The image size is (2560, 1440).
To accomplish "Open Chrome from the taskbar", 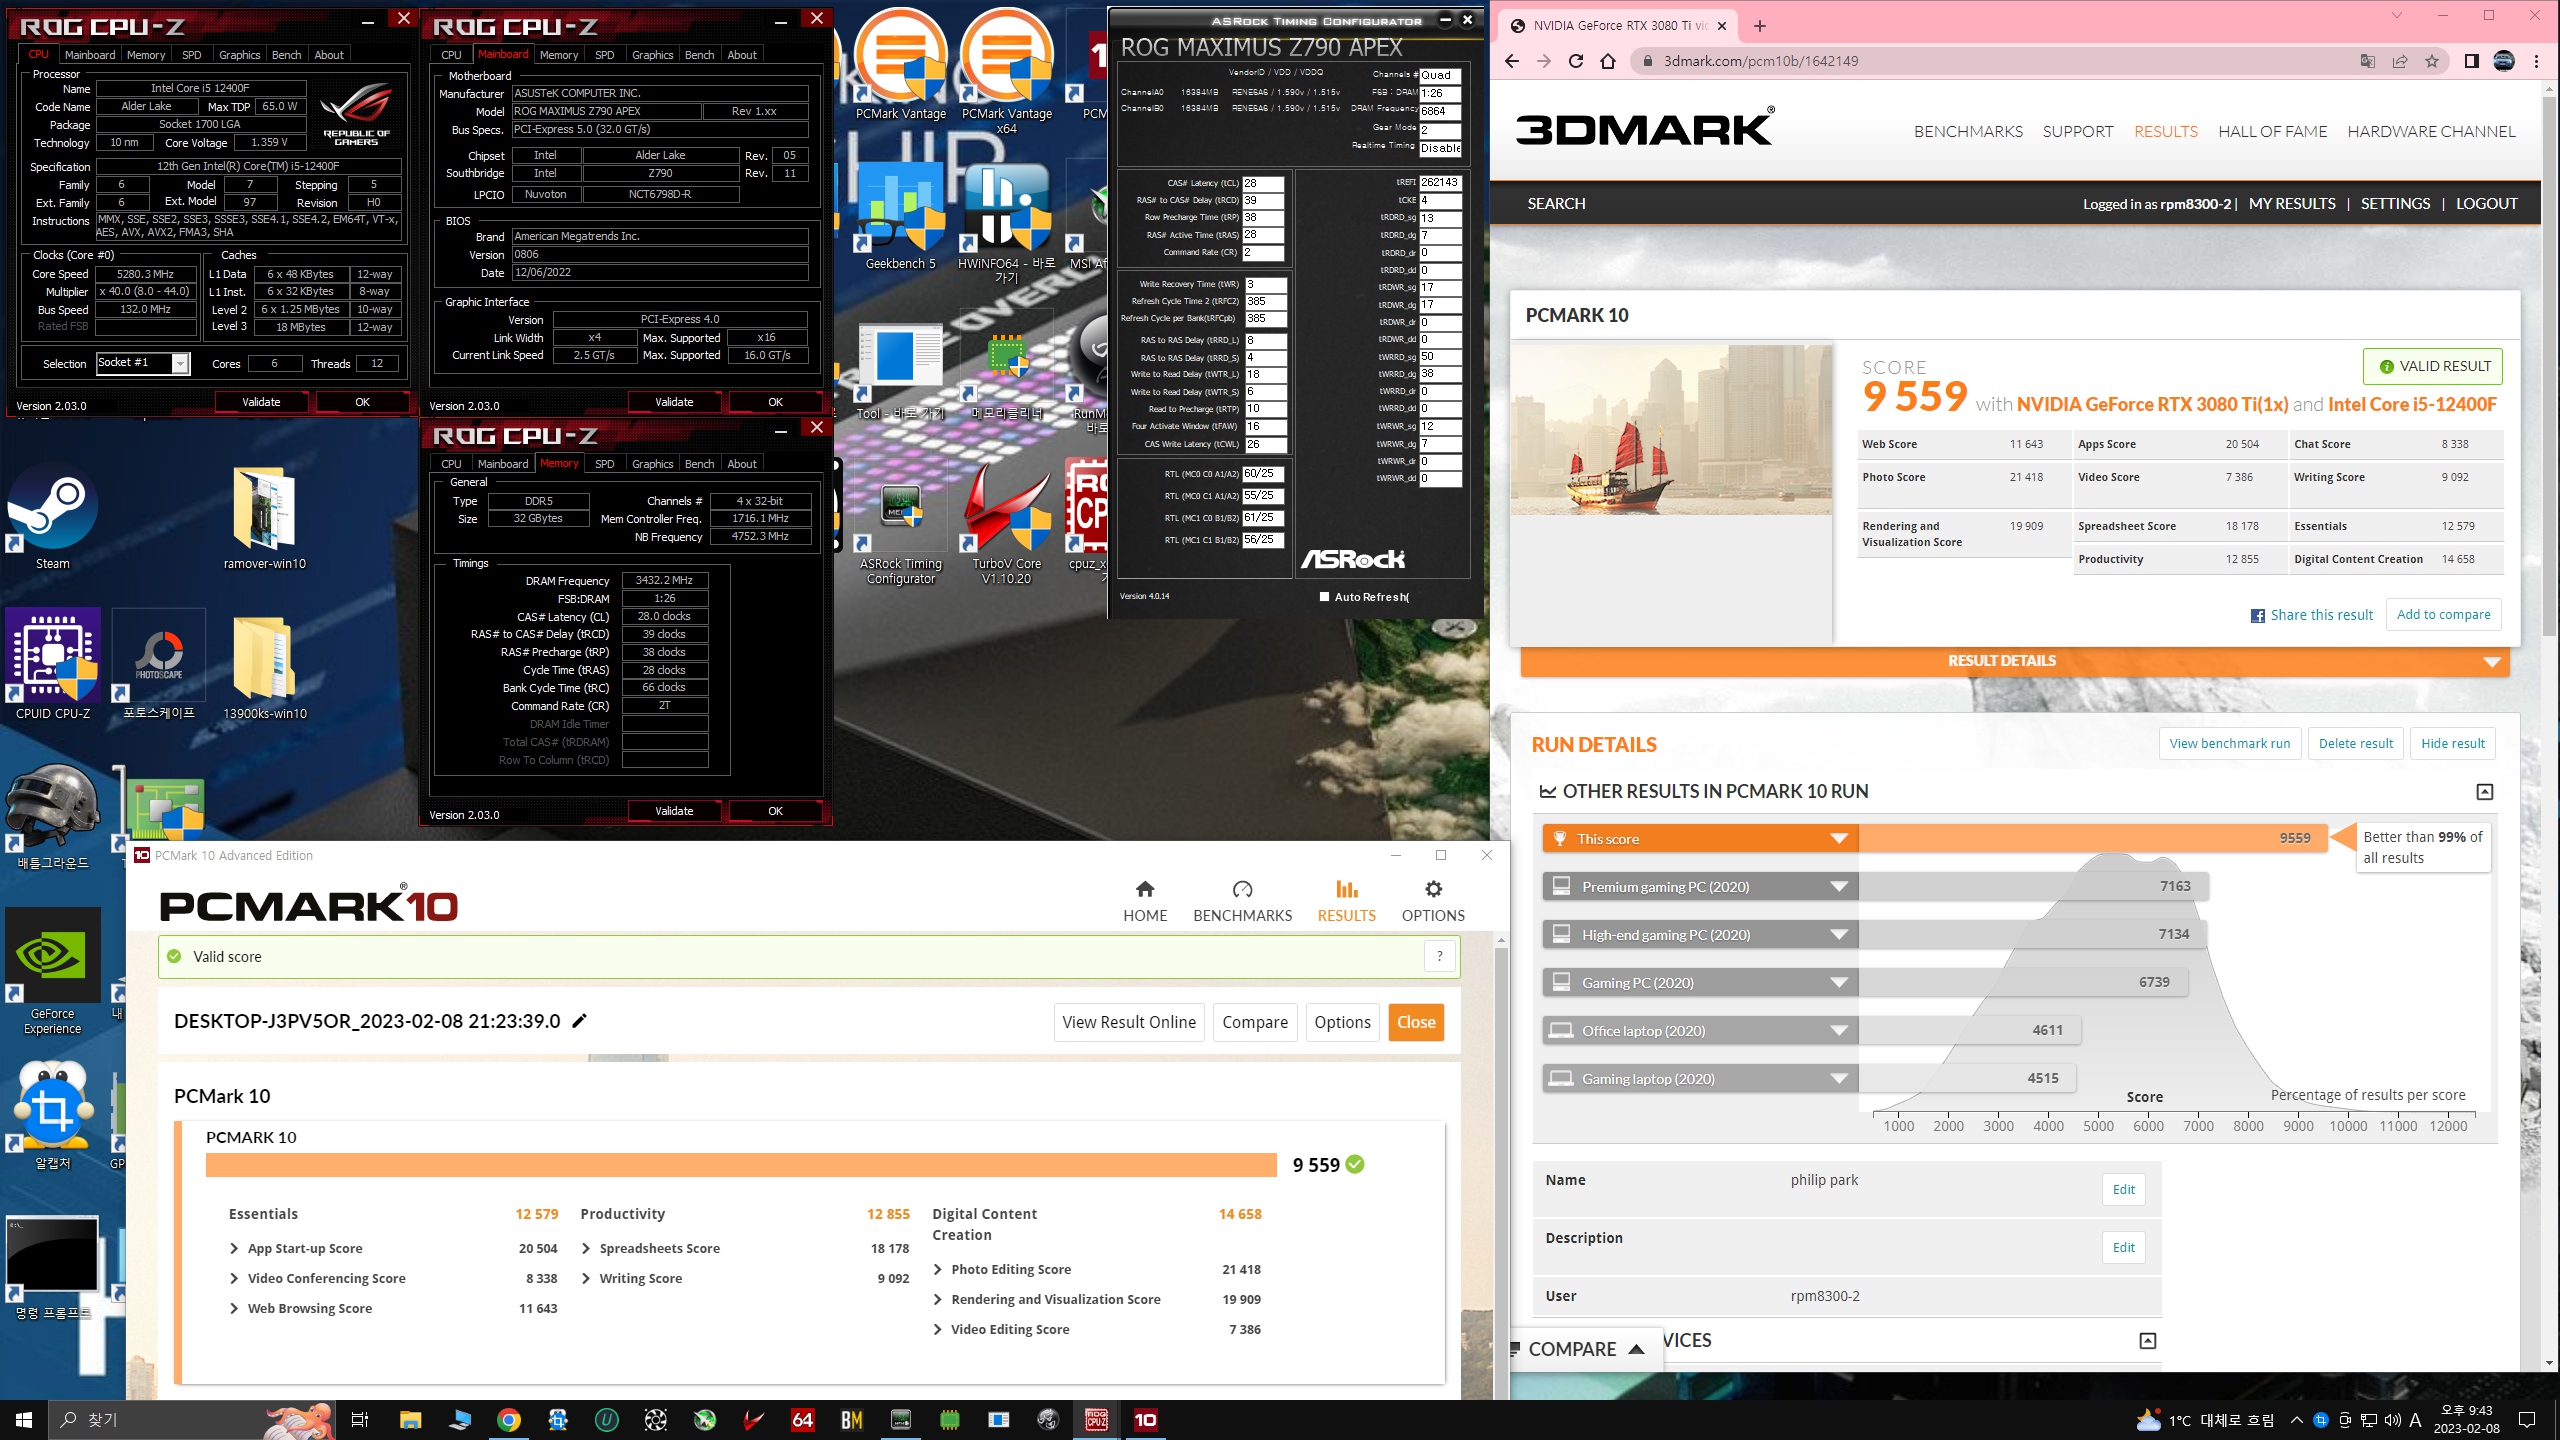I will coord(508,1419).
